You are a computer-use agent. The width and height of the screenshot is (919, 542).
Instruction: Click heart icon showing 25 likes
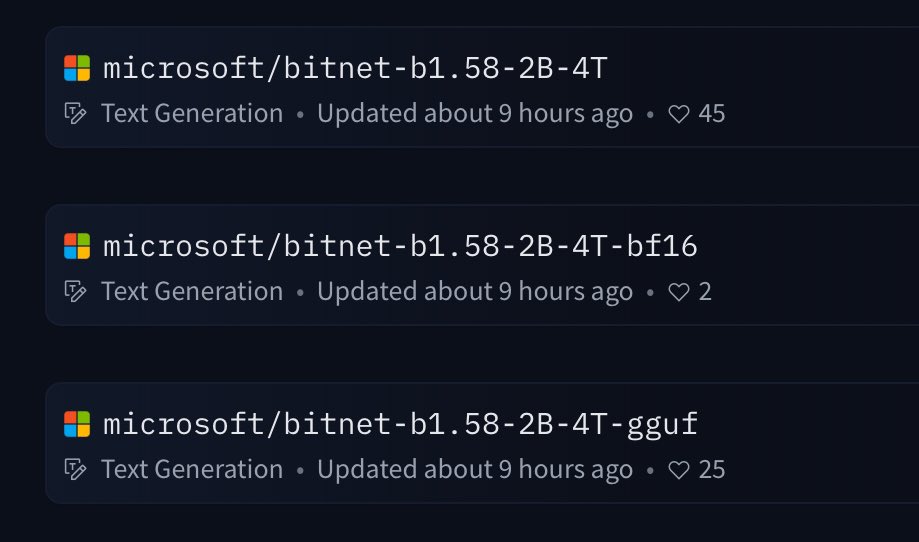pos(679,470)
